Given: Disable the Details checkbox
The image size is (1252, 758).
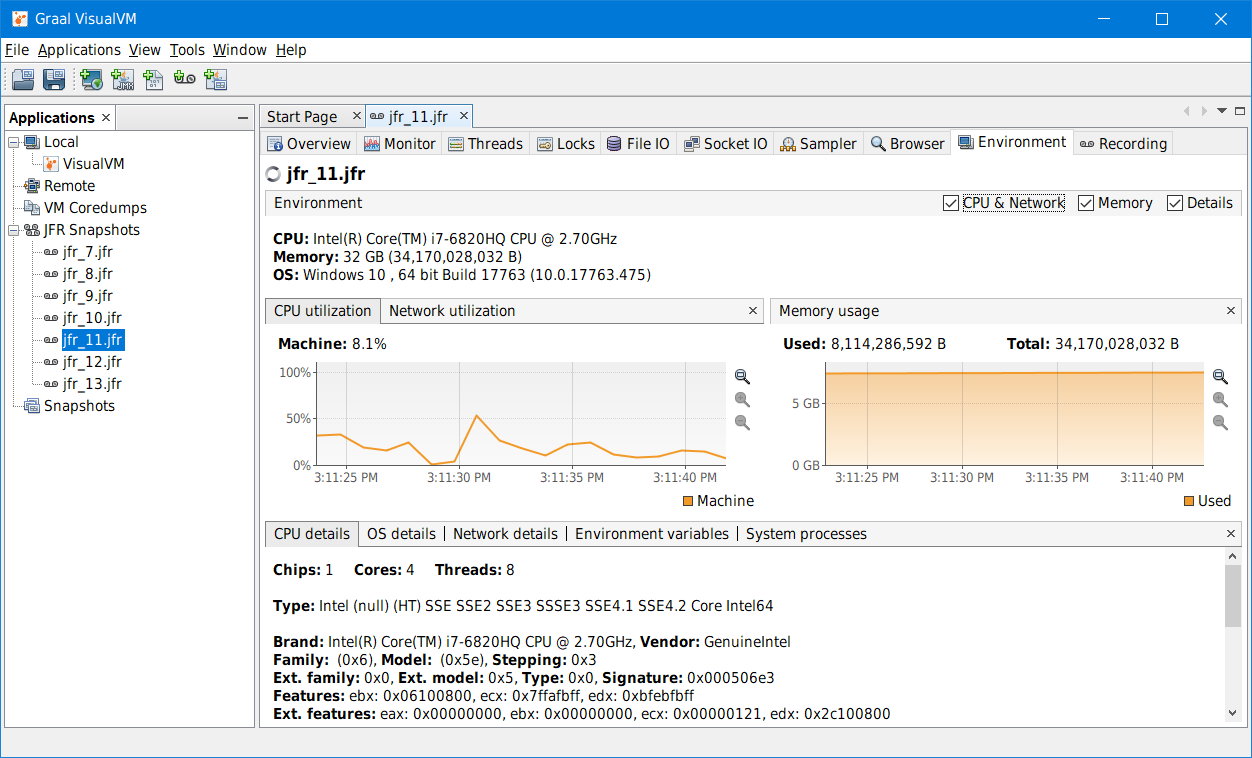Looking at the screenshot, I should (x=1175, y=203).
